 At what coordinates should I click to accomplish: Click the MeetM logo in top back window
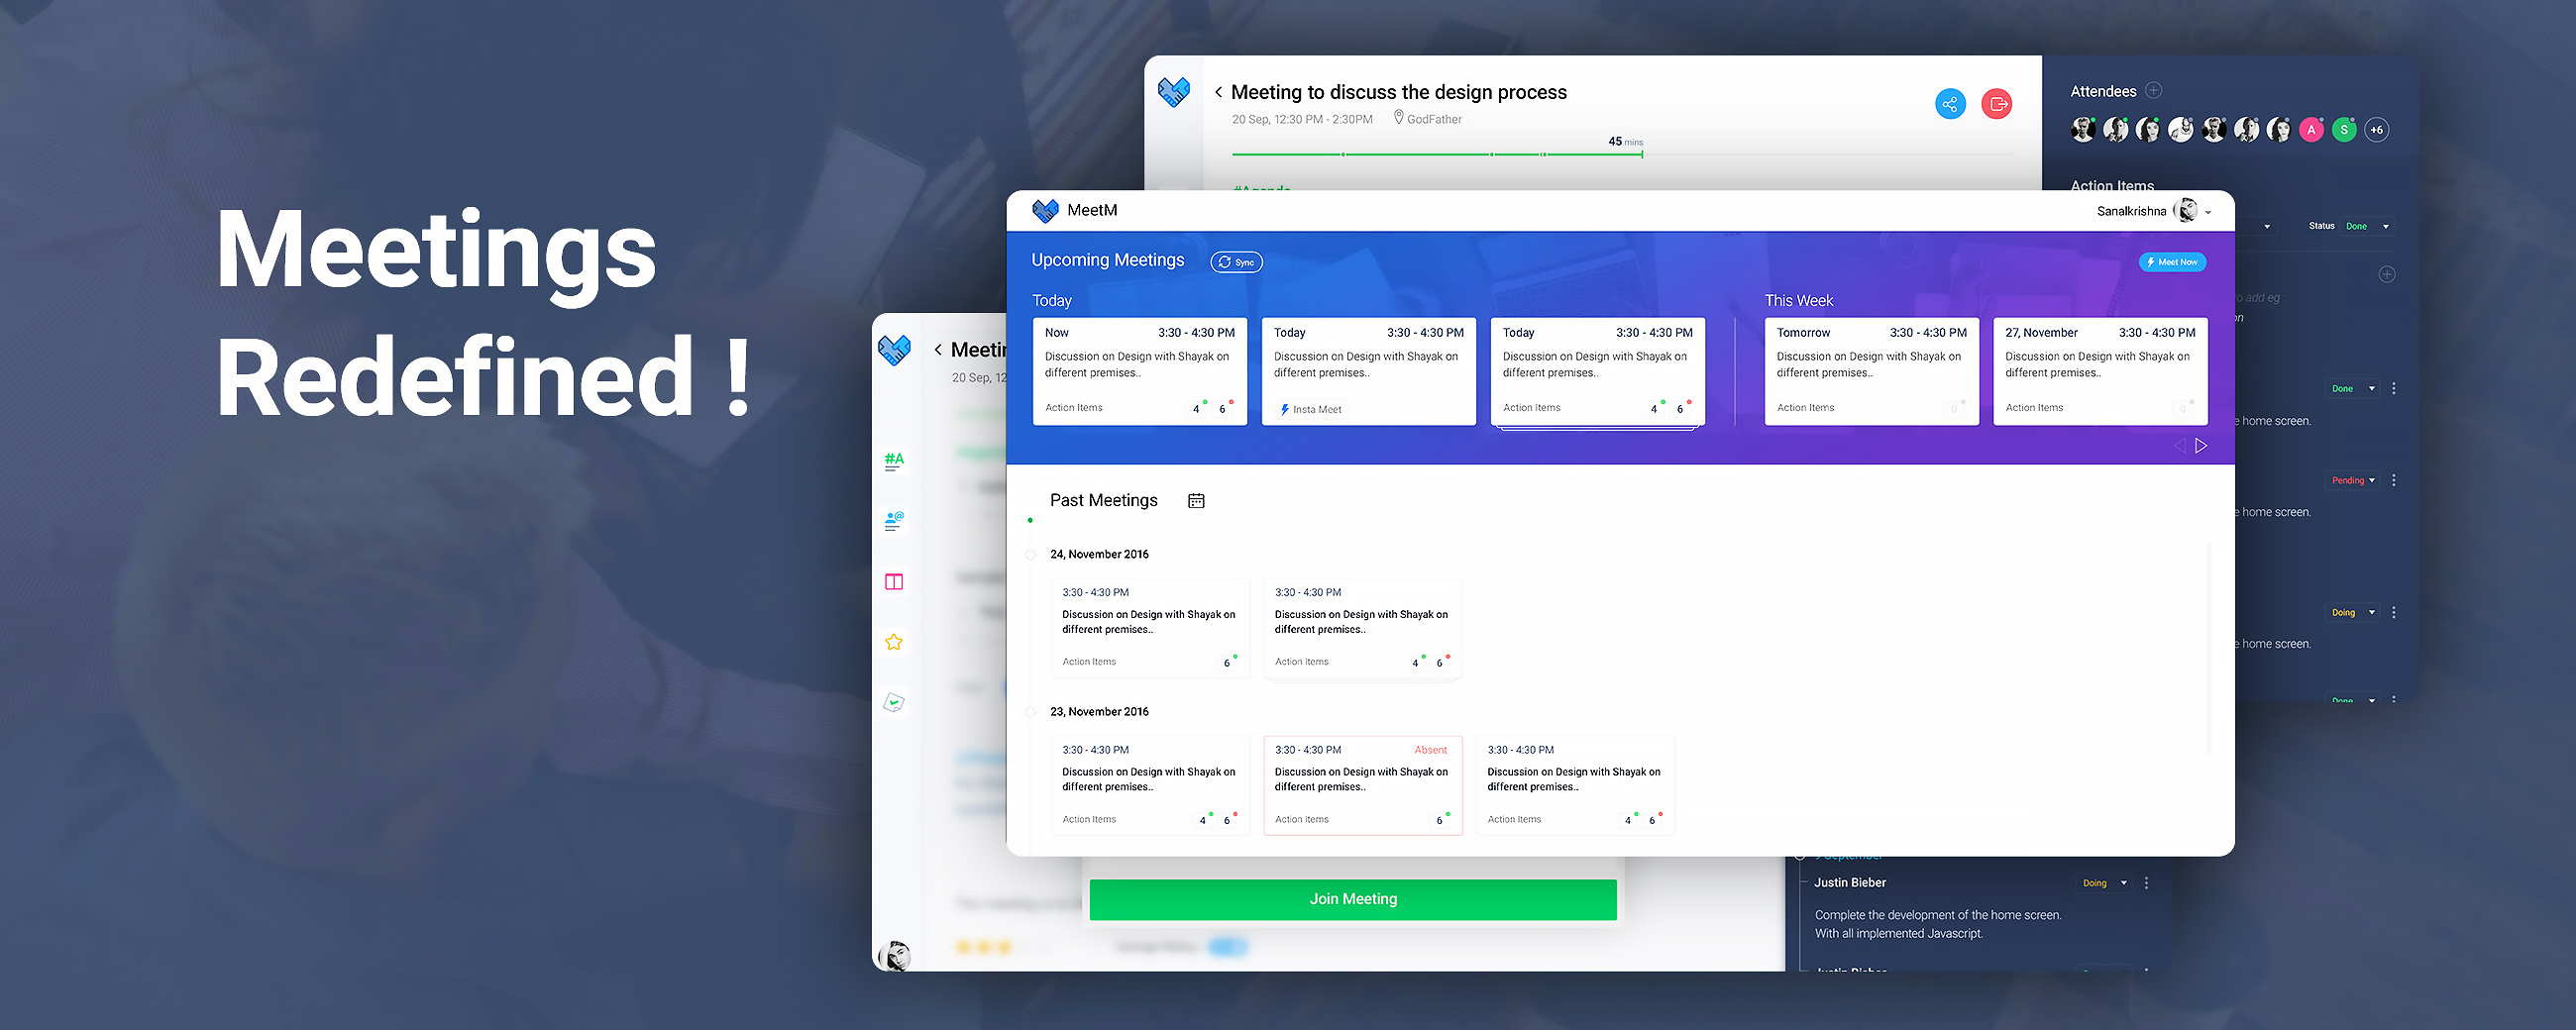(x=1173, y=92)
